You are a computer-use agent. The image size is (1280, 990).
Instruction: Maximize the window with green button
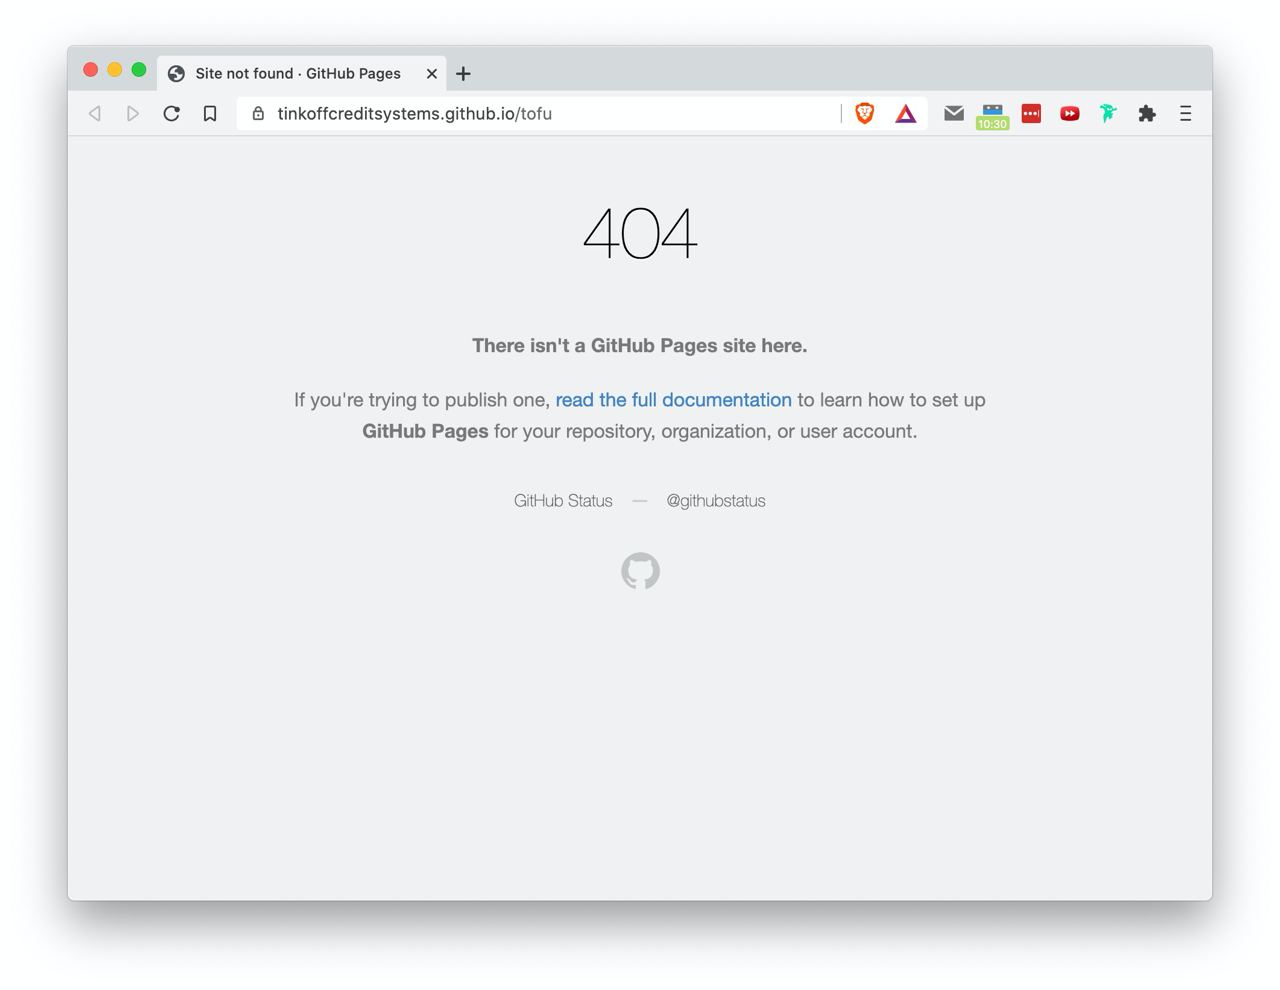pyautogui.click(x=139, y=70)
